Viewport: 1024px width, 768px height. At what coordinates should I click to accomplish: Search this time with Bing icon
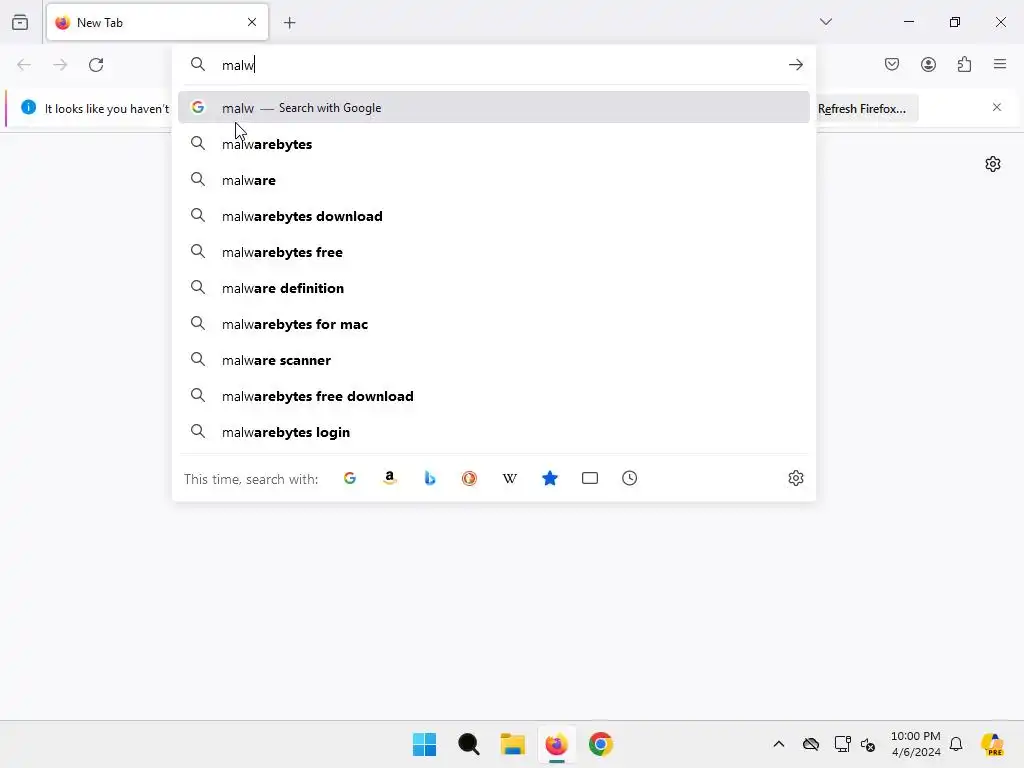pyautogui.click(x=430, y=478)
